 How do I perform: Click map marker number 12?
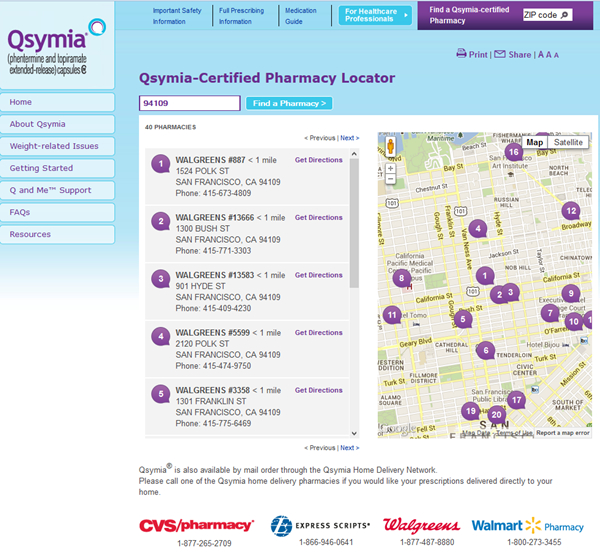click(570, 211)
